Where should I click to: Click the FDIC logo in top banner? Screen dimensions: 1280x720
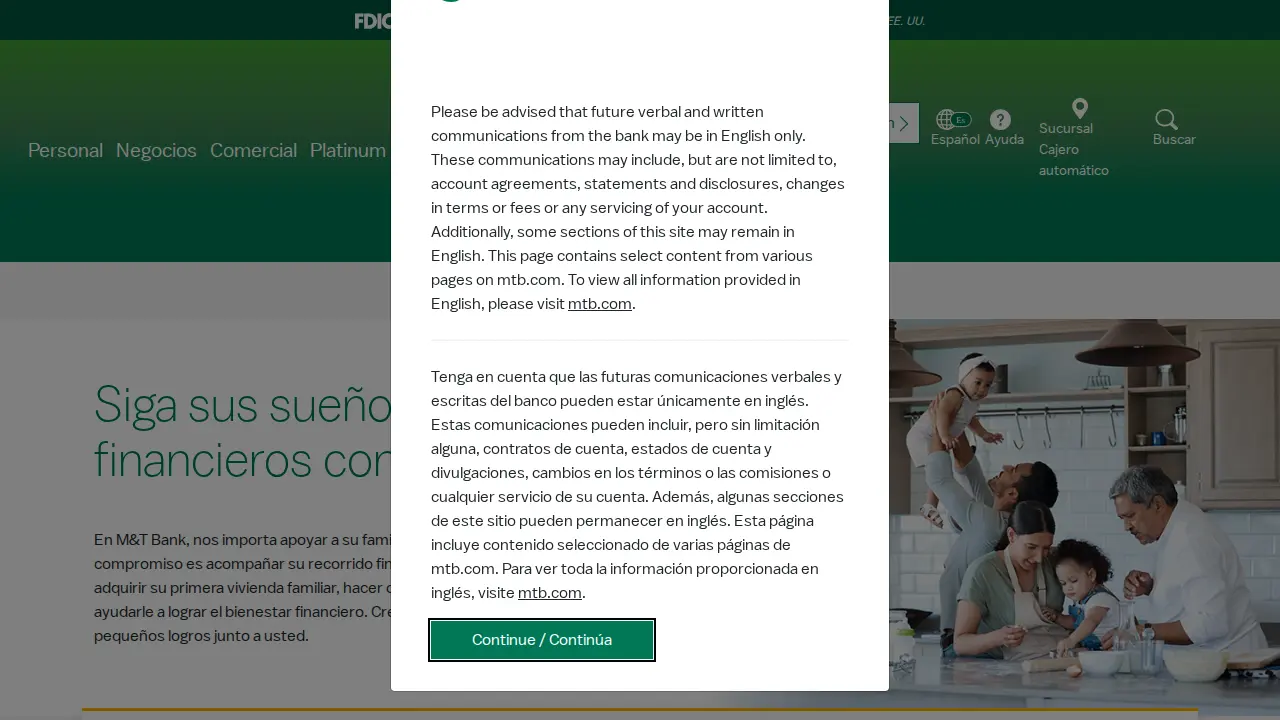point(373,21)
